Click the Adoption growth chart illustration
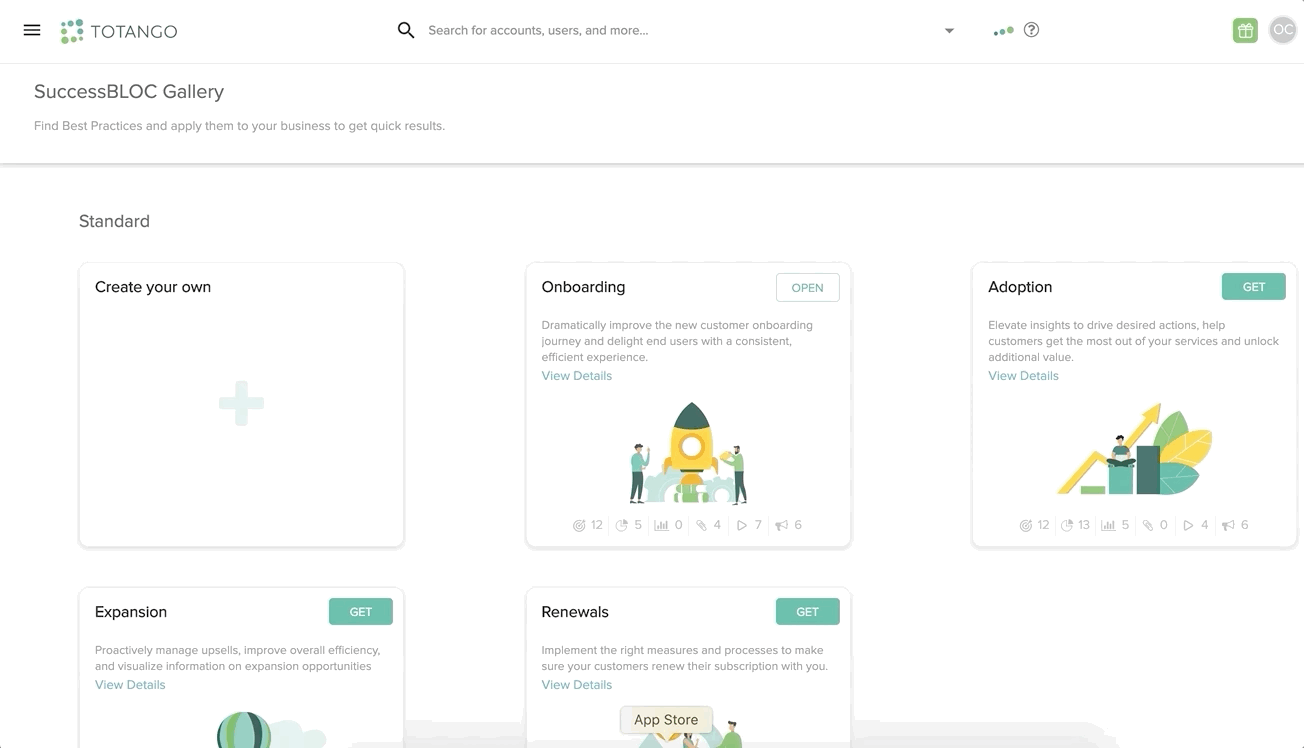Screen dimensions: 1304x748 1135,450
